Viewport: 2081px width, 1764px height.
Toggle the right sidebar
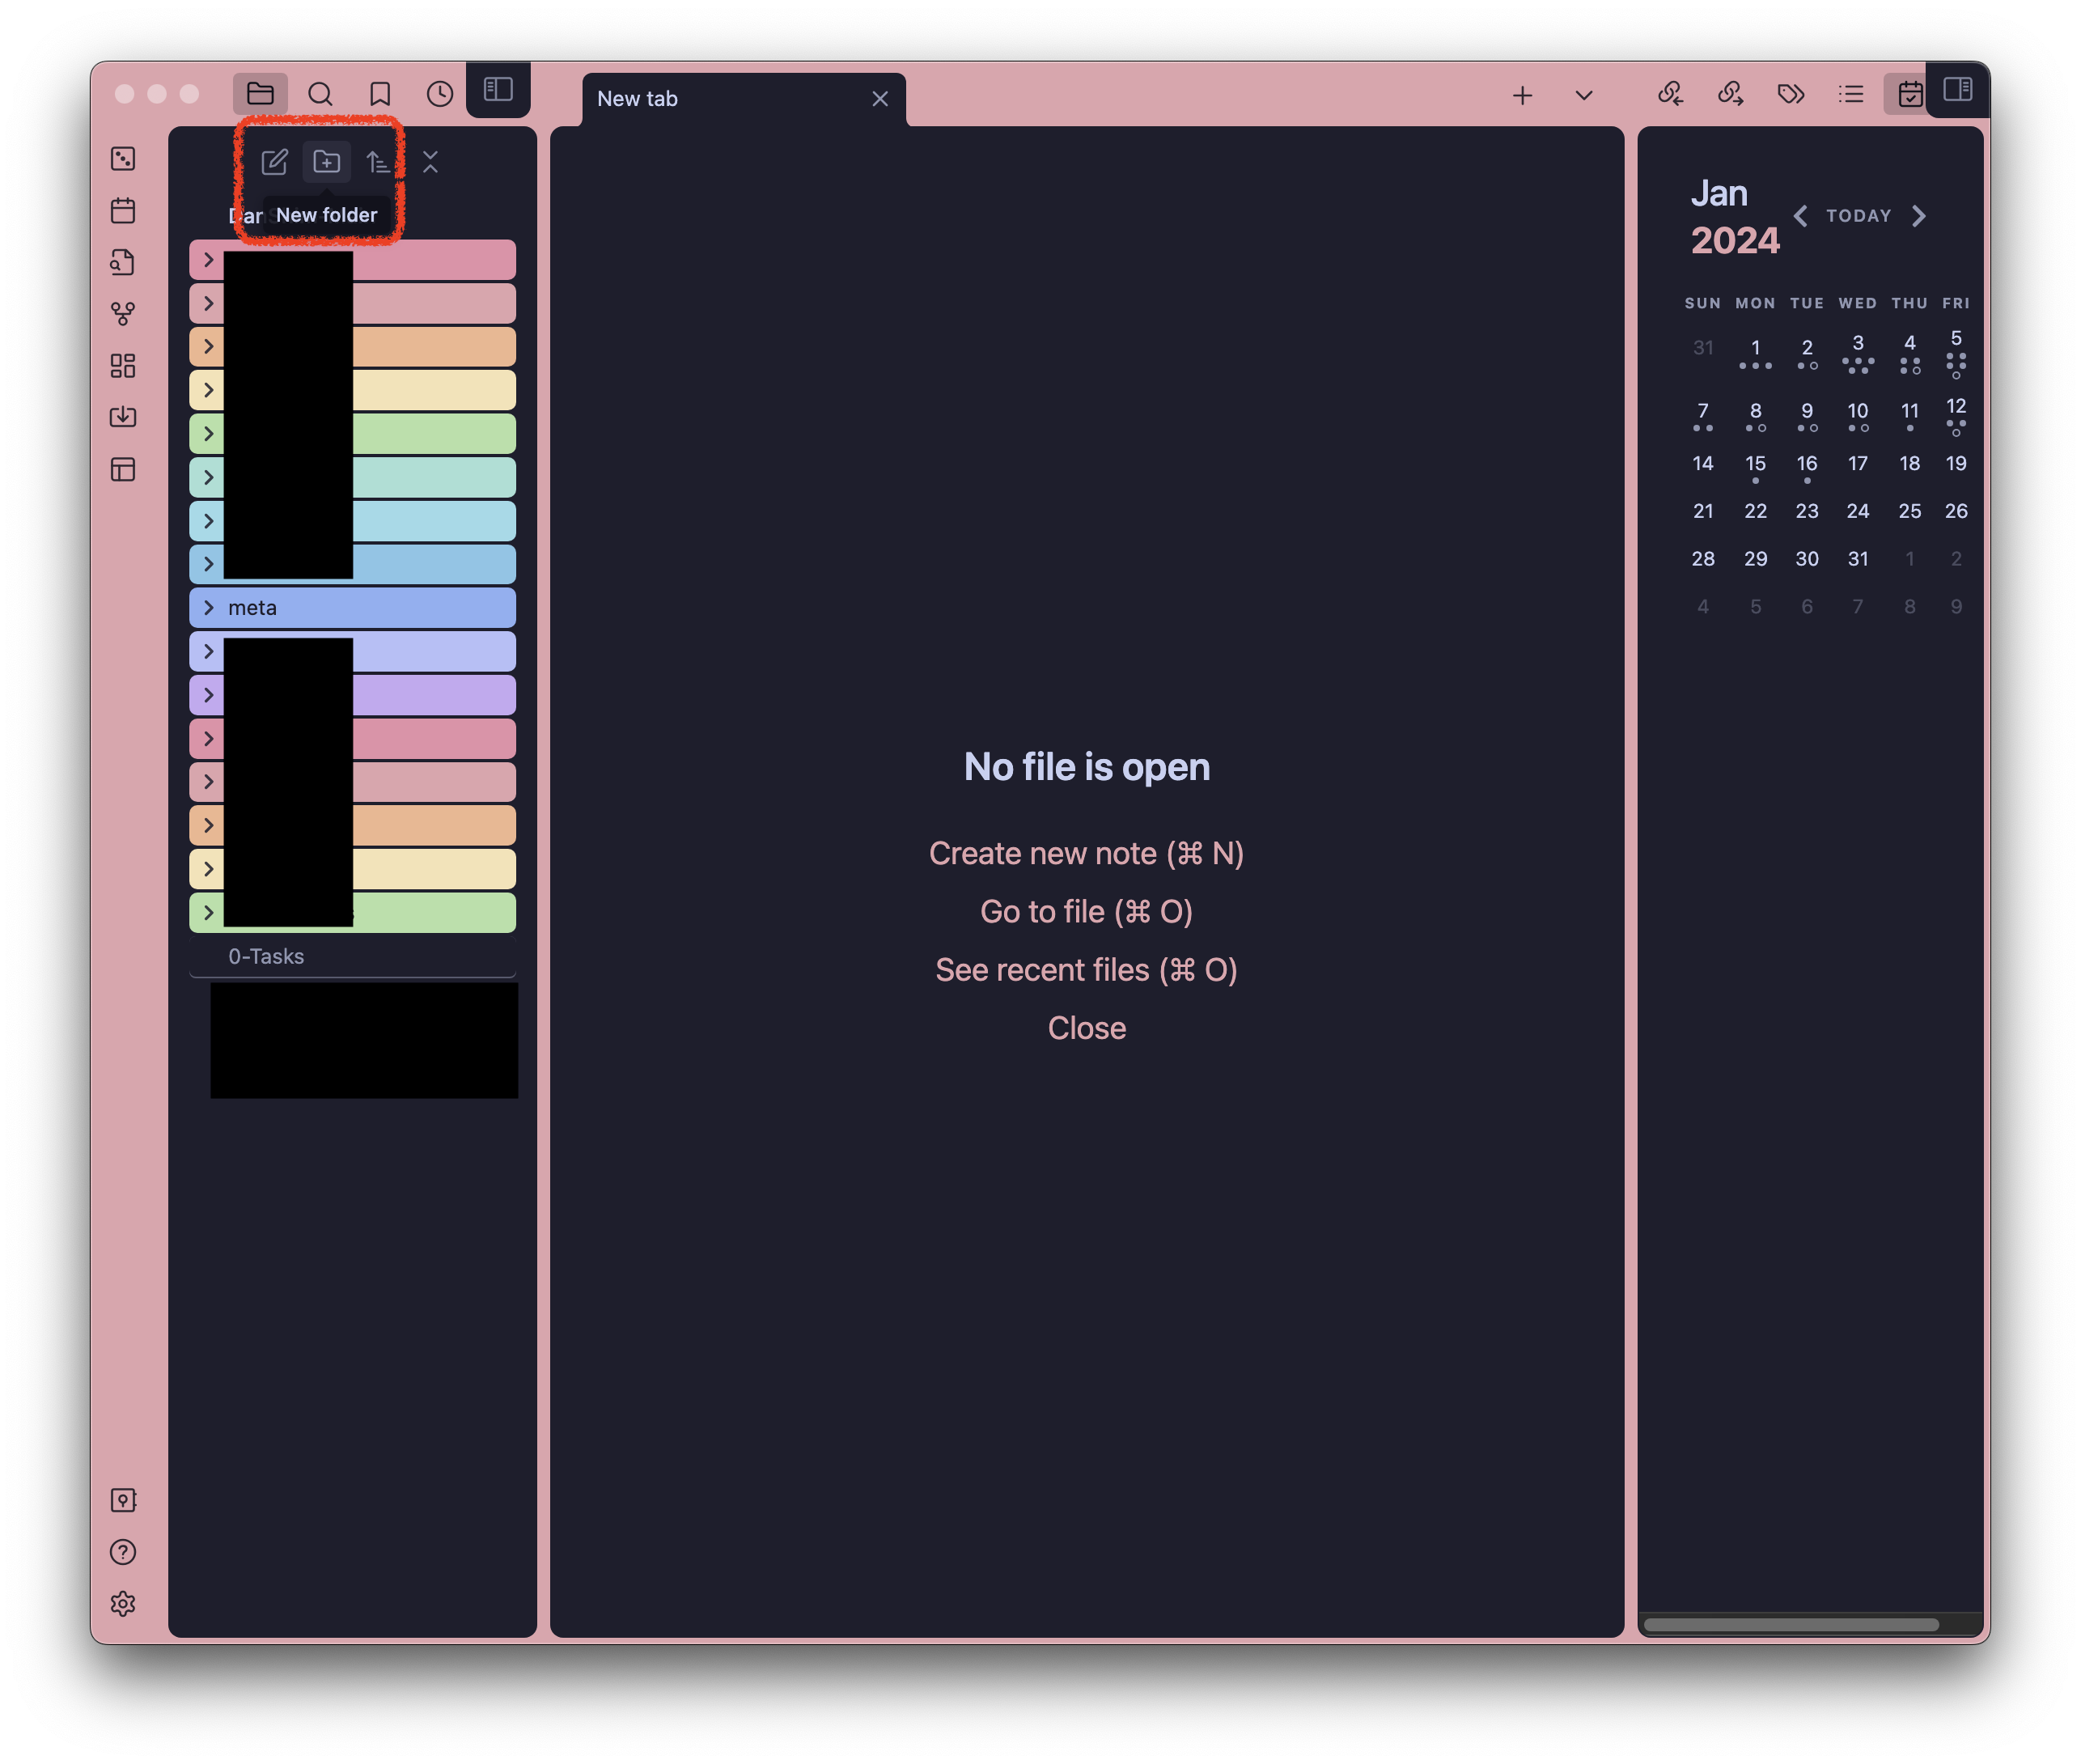click(1957, 90)
